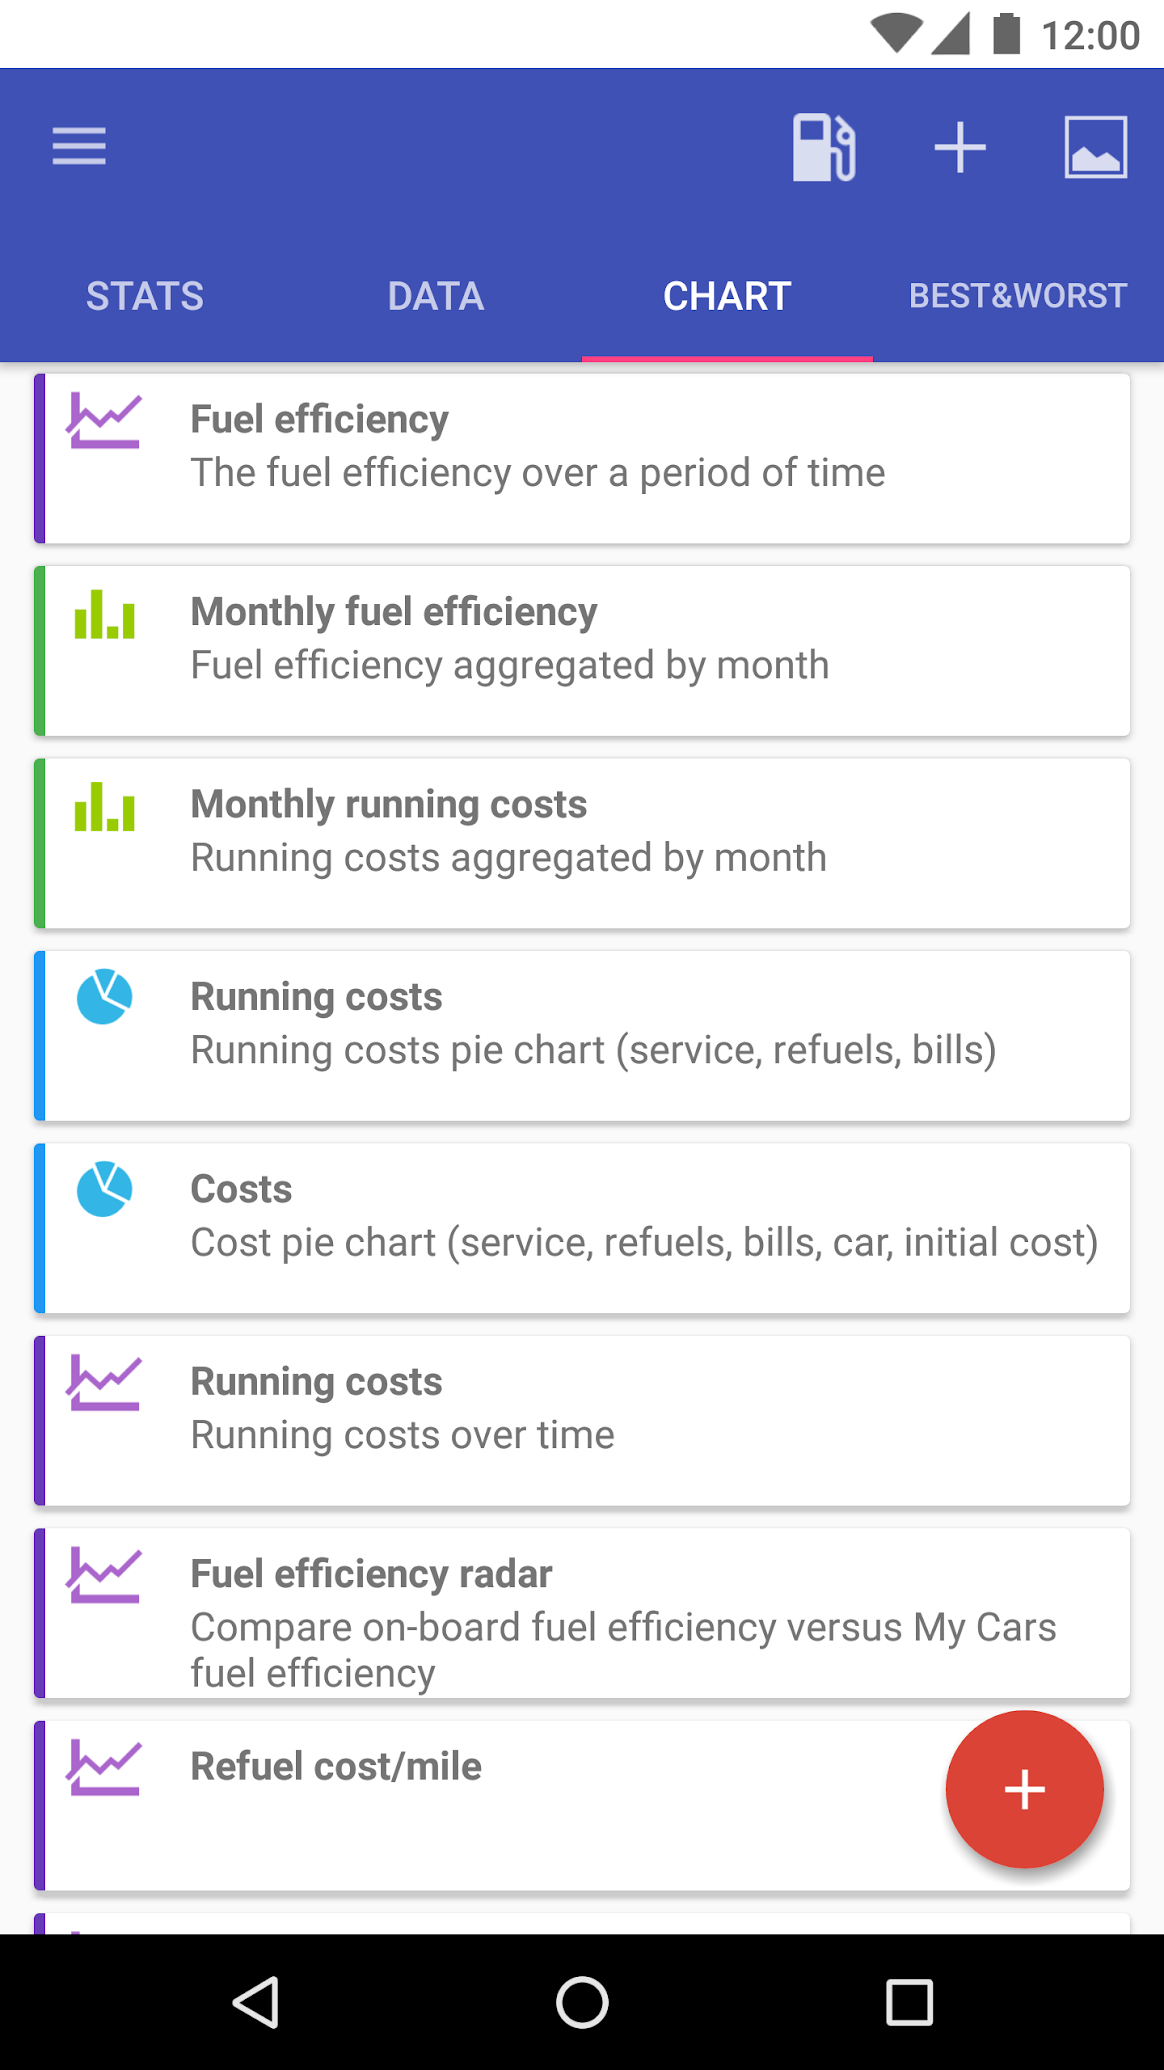Image resolution: width=1164 pixels, height=2070 pixels.
Task: Tap the red floating add button
Action: pos(1024,1789)
